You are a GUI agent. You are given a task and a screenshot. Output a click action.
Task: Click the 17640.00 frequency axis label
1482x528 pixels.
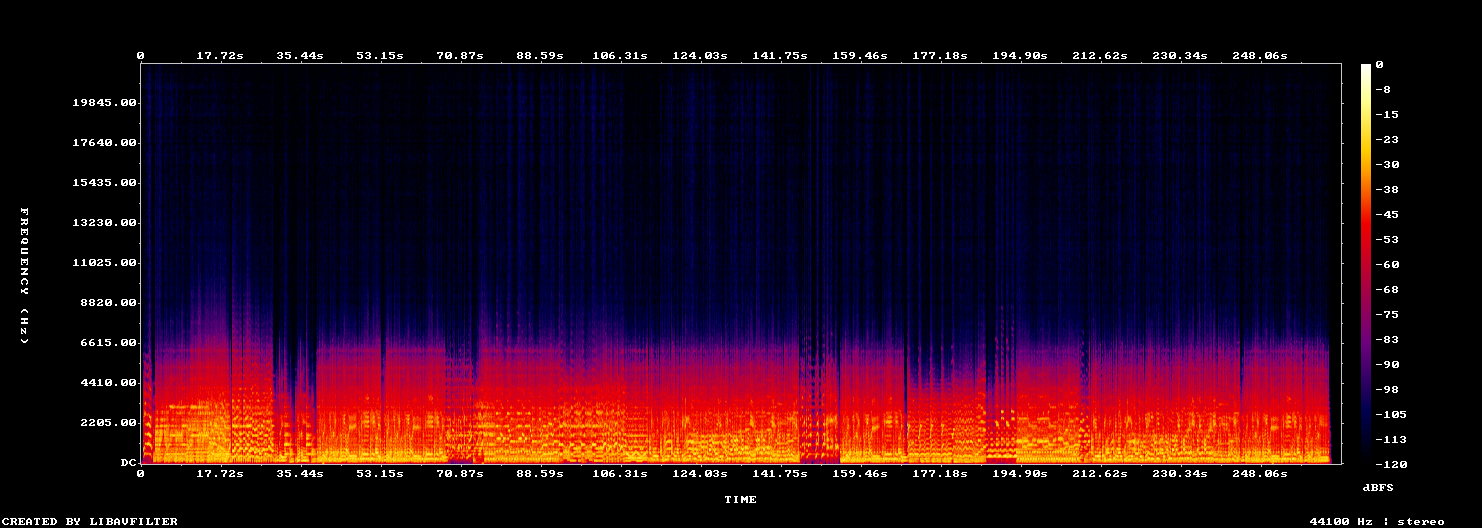tap(104, 143)
